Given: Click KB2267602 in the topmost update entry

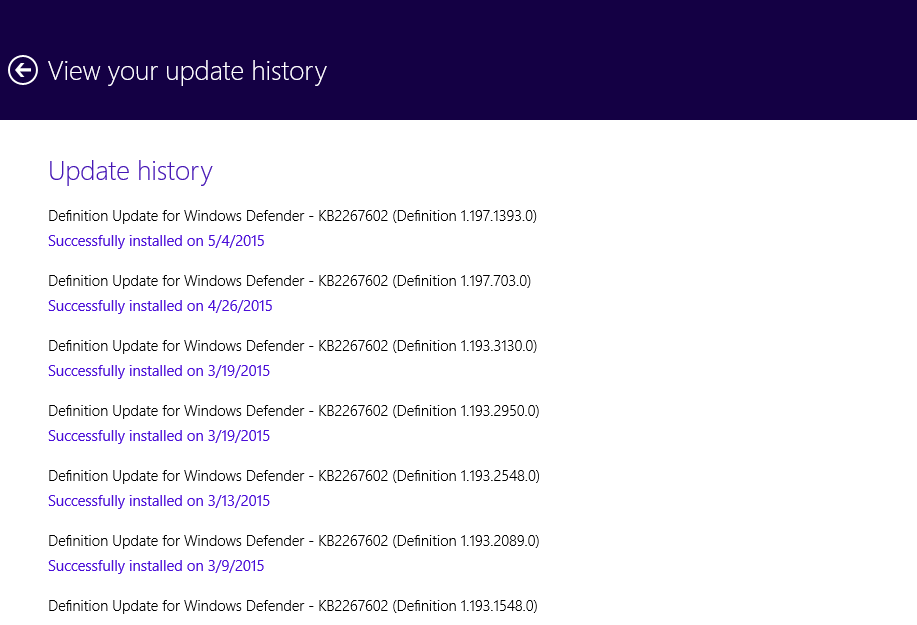Looking at the screenshot, I should [353, 216].
